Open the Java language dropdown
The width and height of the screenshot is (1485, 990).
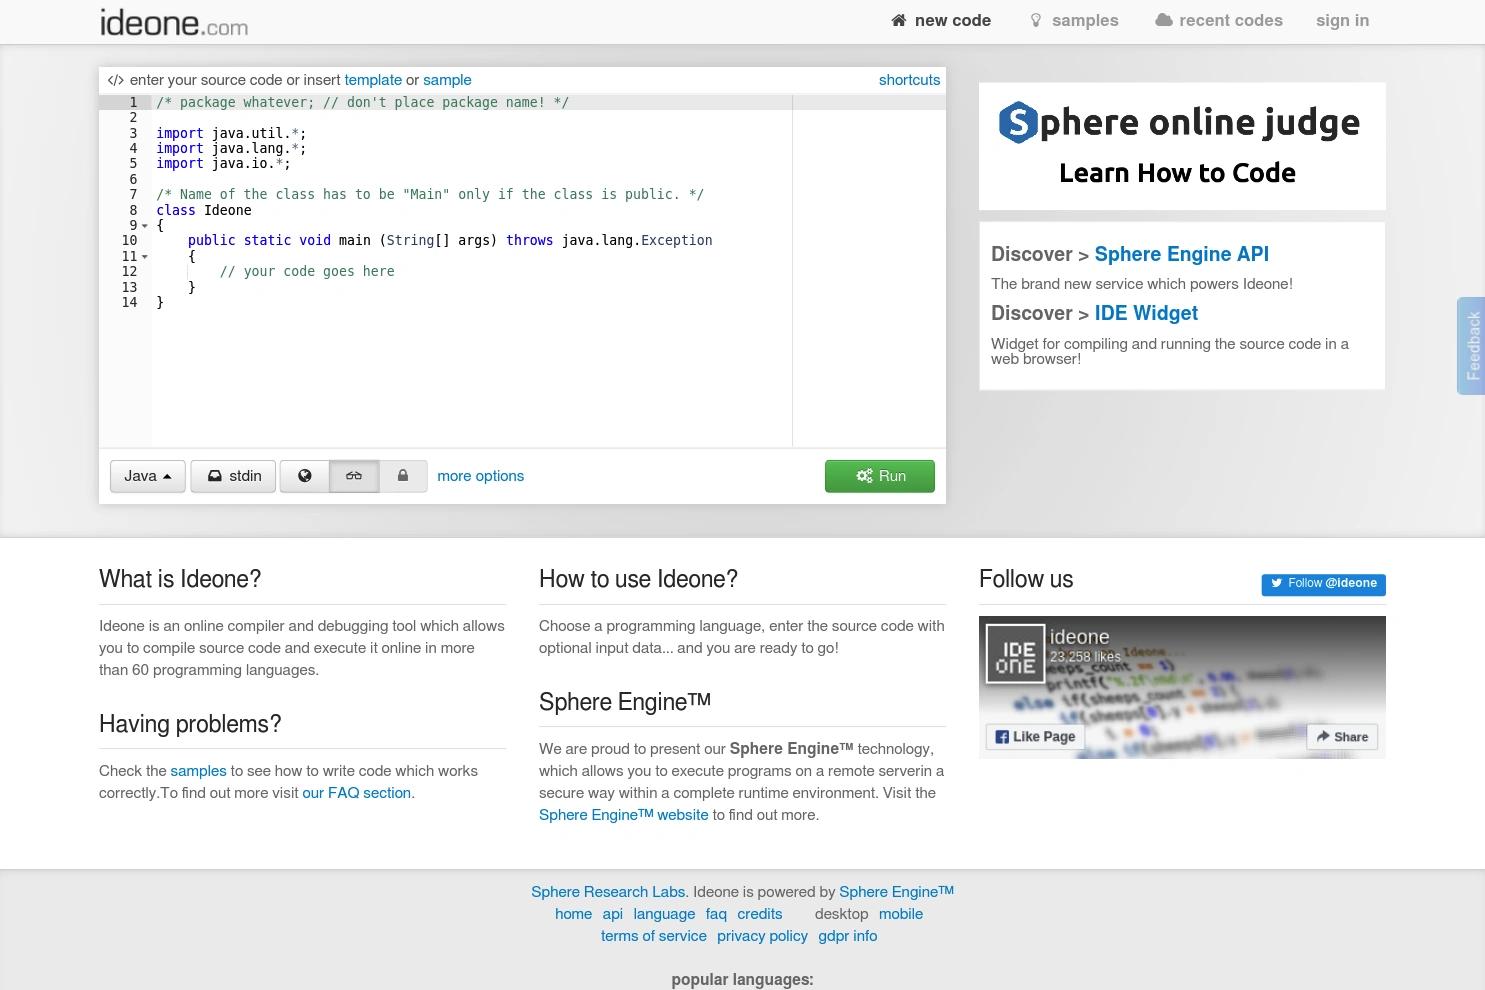(148, 476)
